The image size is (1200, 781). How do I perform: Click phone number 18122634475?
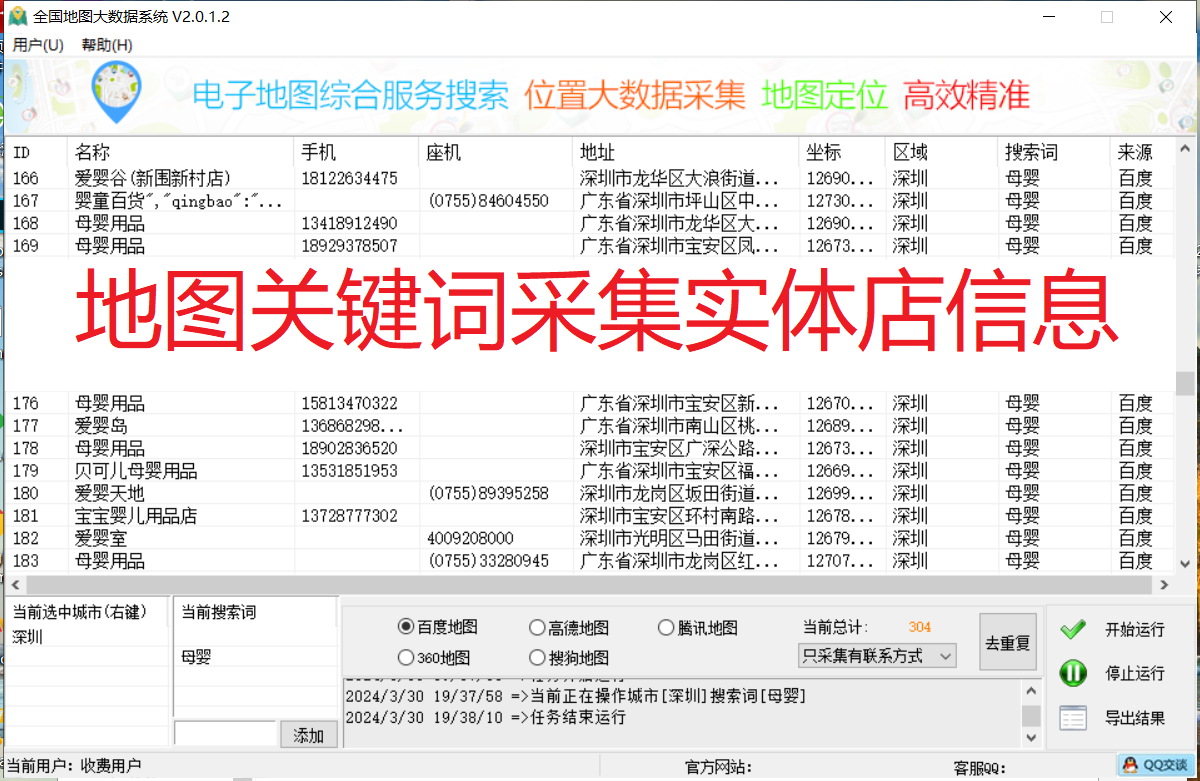coord(349,178)
